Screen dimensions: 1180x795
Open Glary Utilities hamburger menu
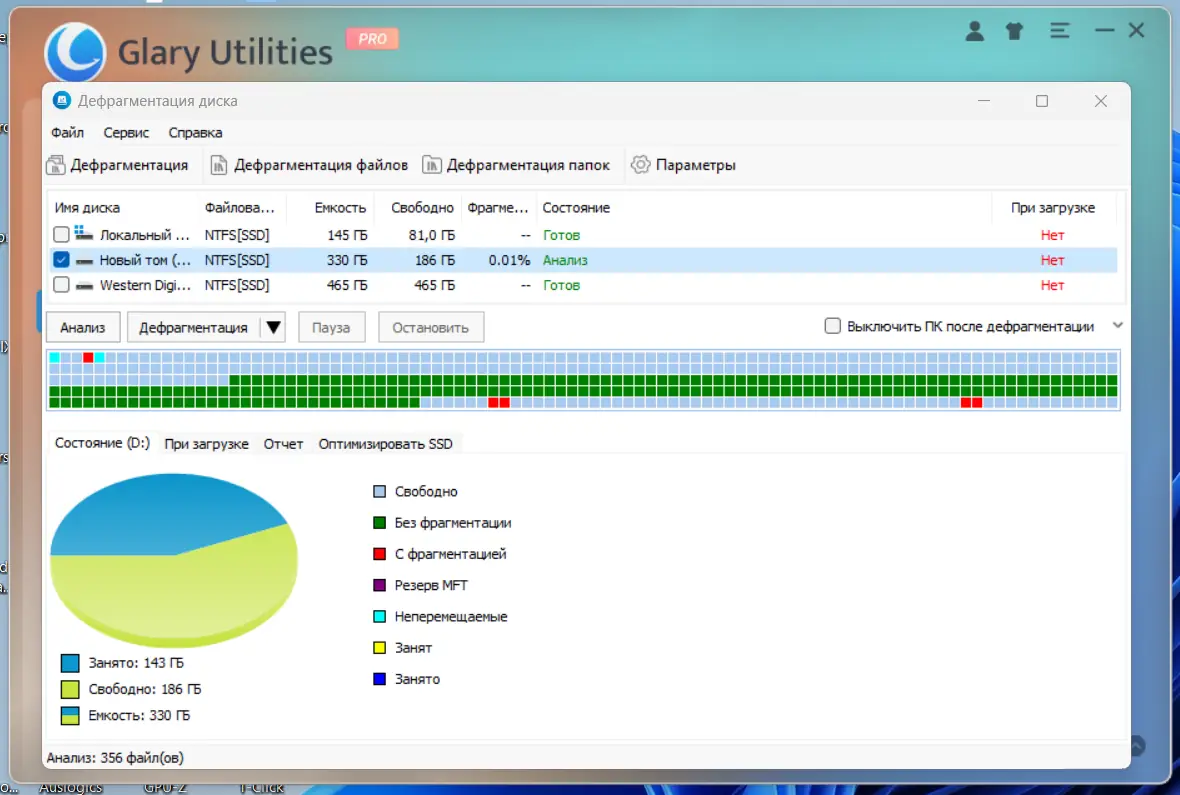[1060, 31]
